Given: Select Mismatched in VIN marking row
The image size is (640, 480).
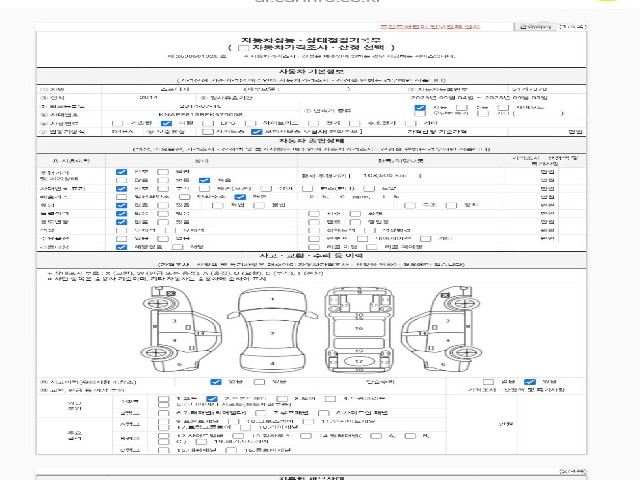Looking at the screenshot, I should (266, 189).
